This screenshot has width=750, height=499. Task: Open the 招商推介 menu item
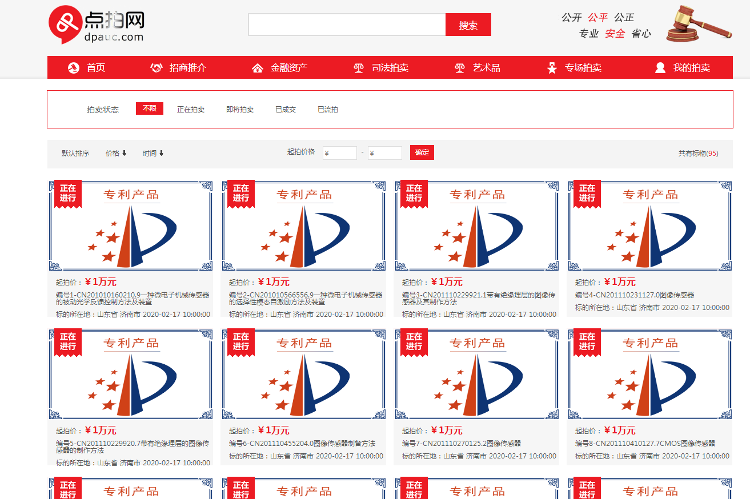pyautogui.click(x=188, y=68)
